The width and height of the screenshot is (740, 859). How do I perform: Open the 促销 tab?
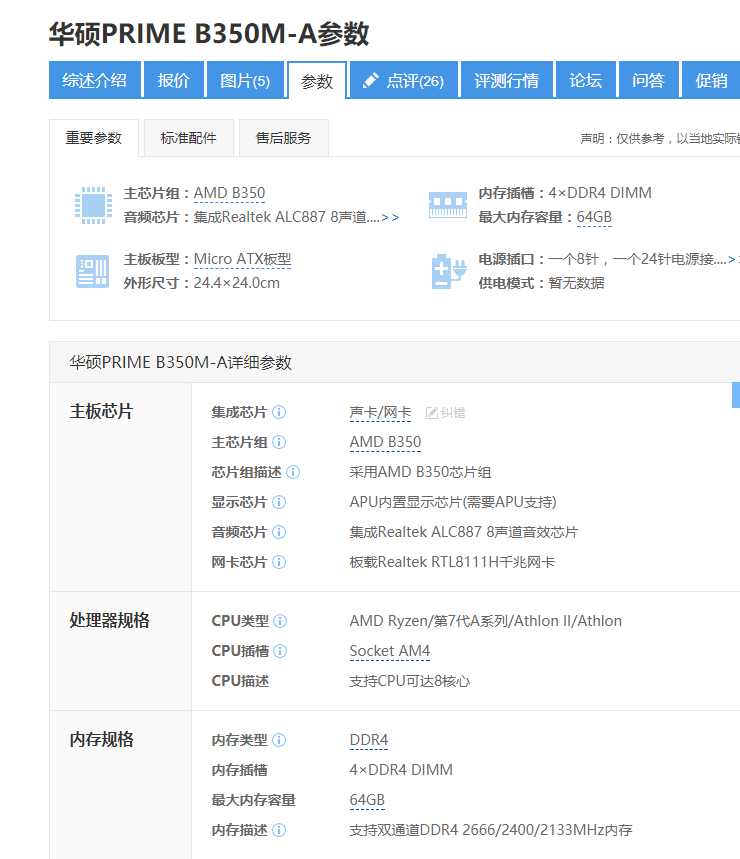(x=711, y=81)
